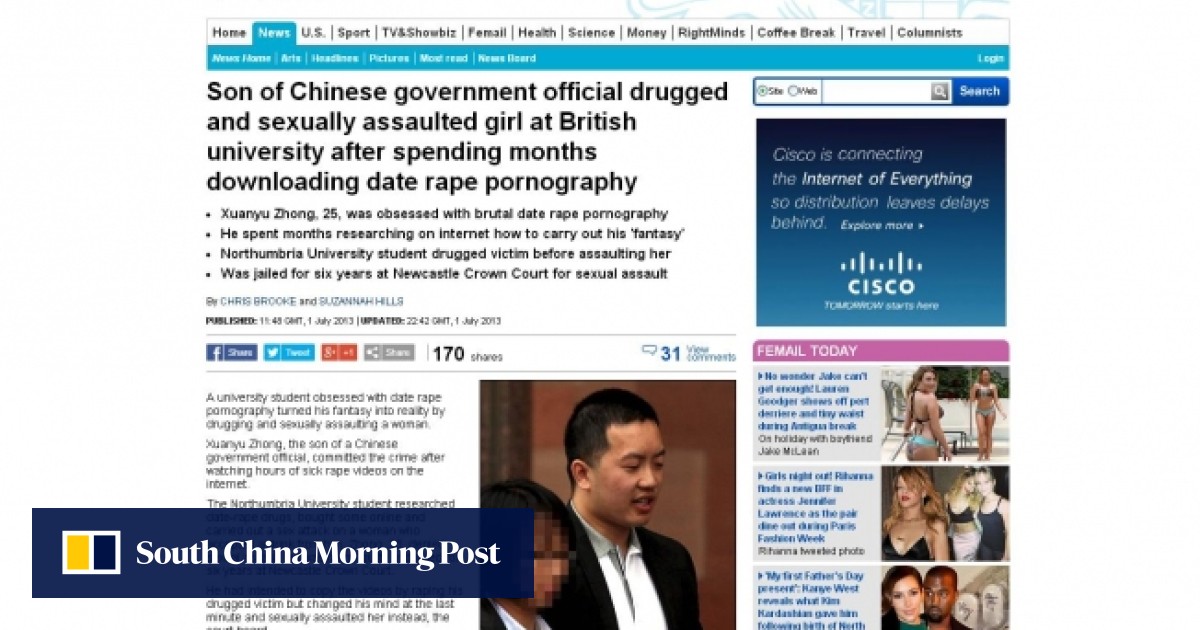The height and width of the screenshot is (630, 1200).
Task: Click the Cisco logo in advertisement
Action: point(881,274)
